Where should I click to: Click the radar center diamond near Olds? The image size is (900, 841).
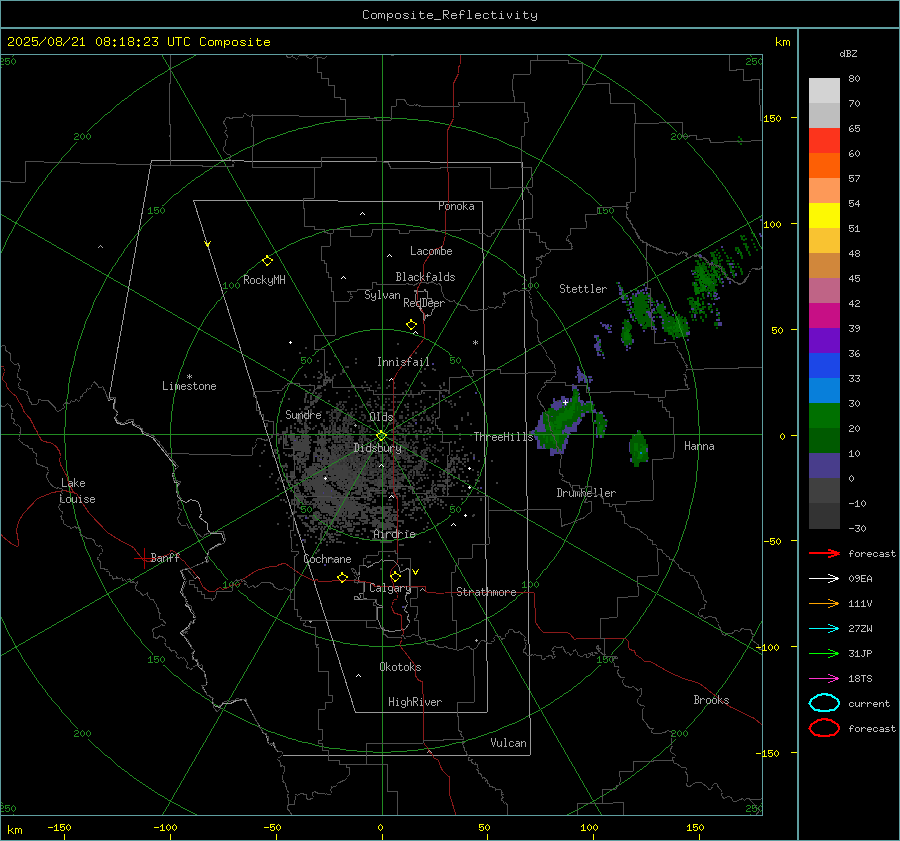tap(381, 436)
